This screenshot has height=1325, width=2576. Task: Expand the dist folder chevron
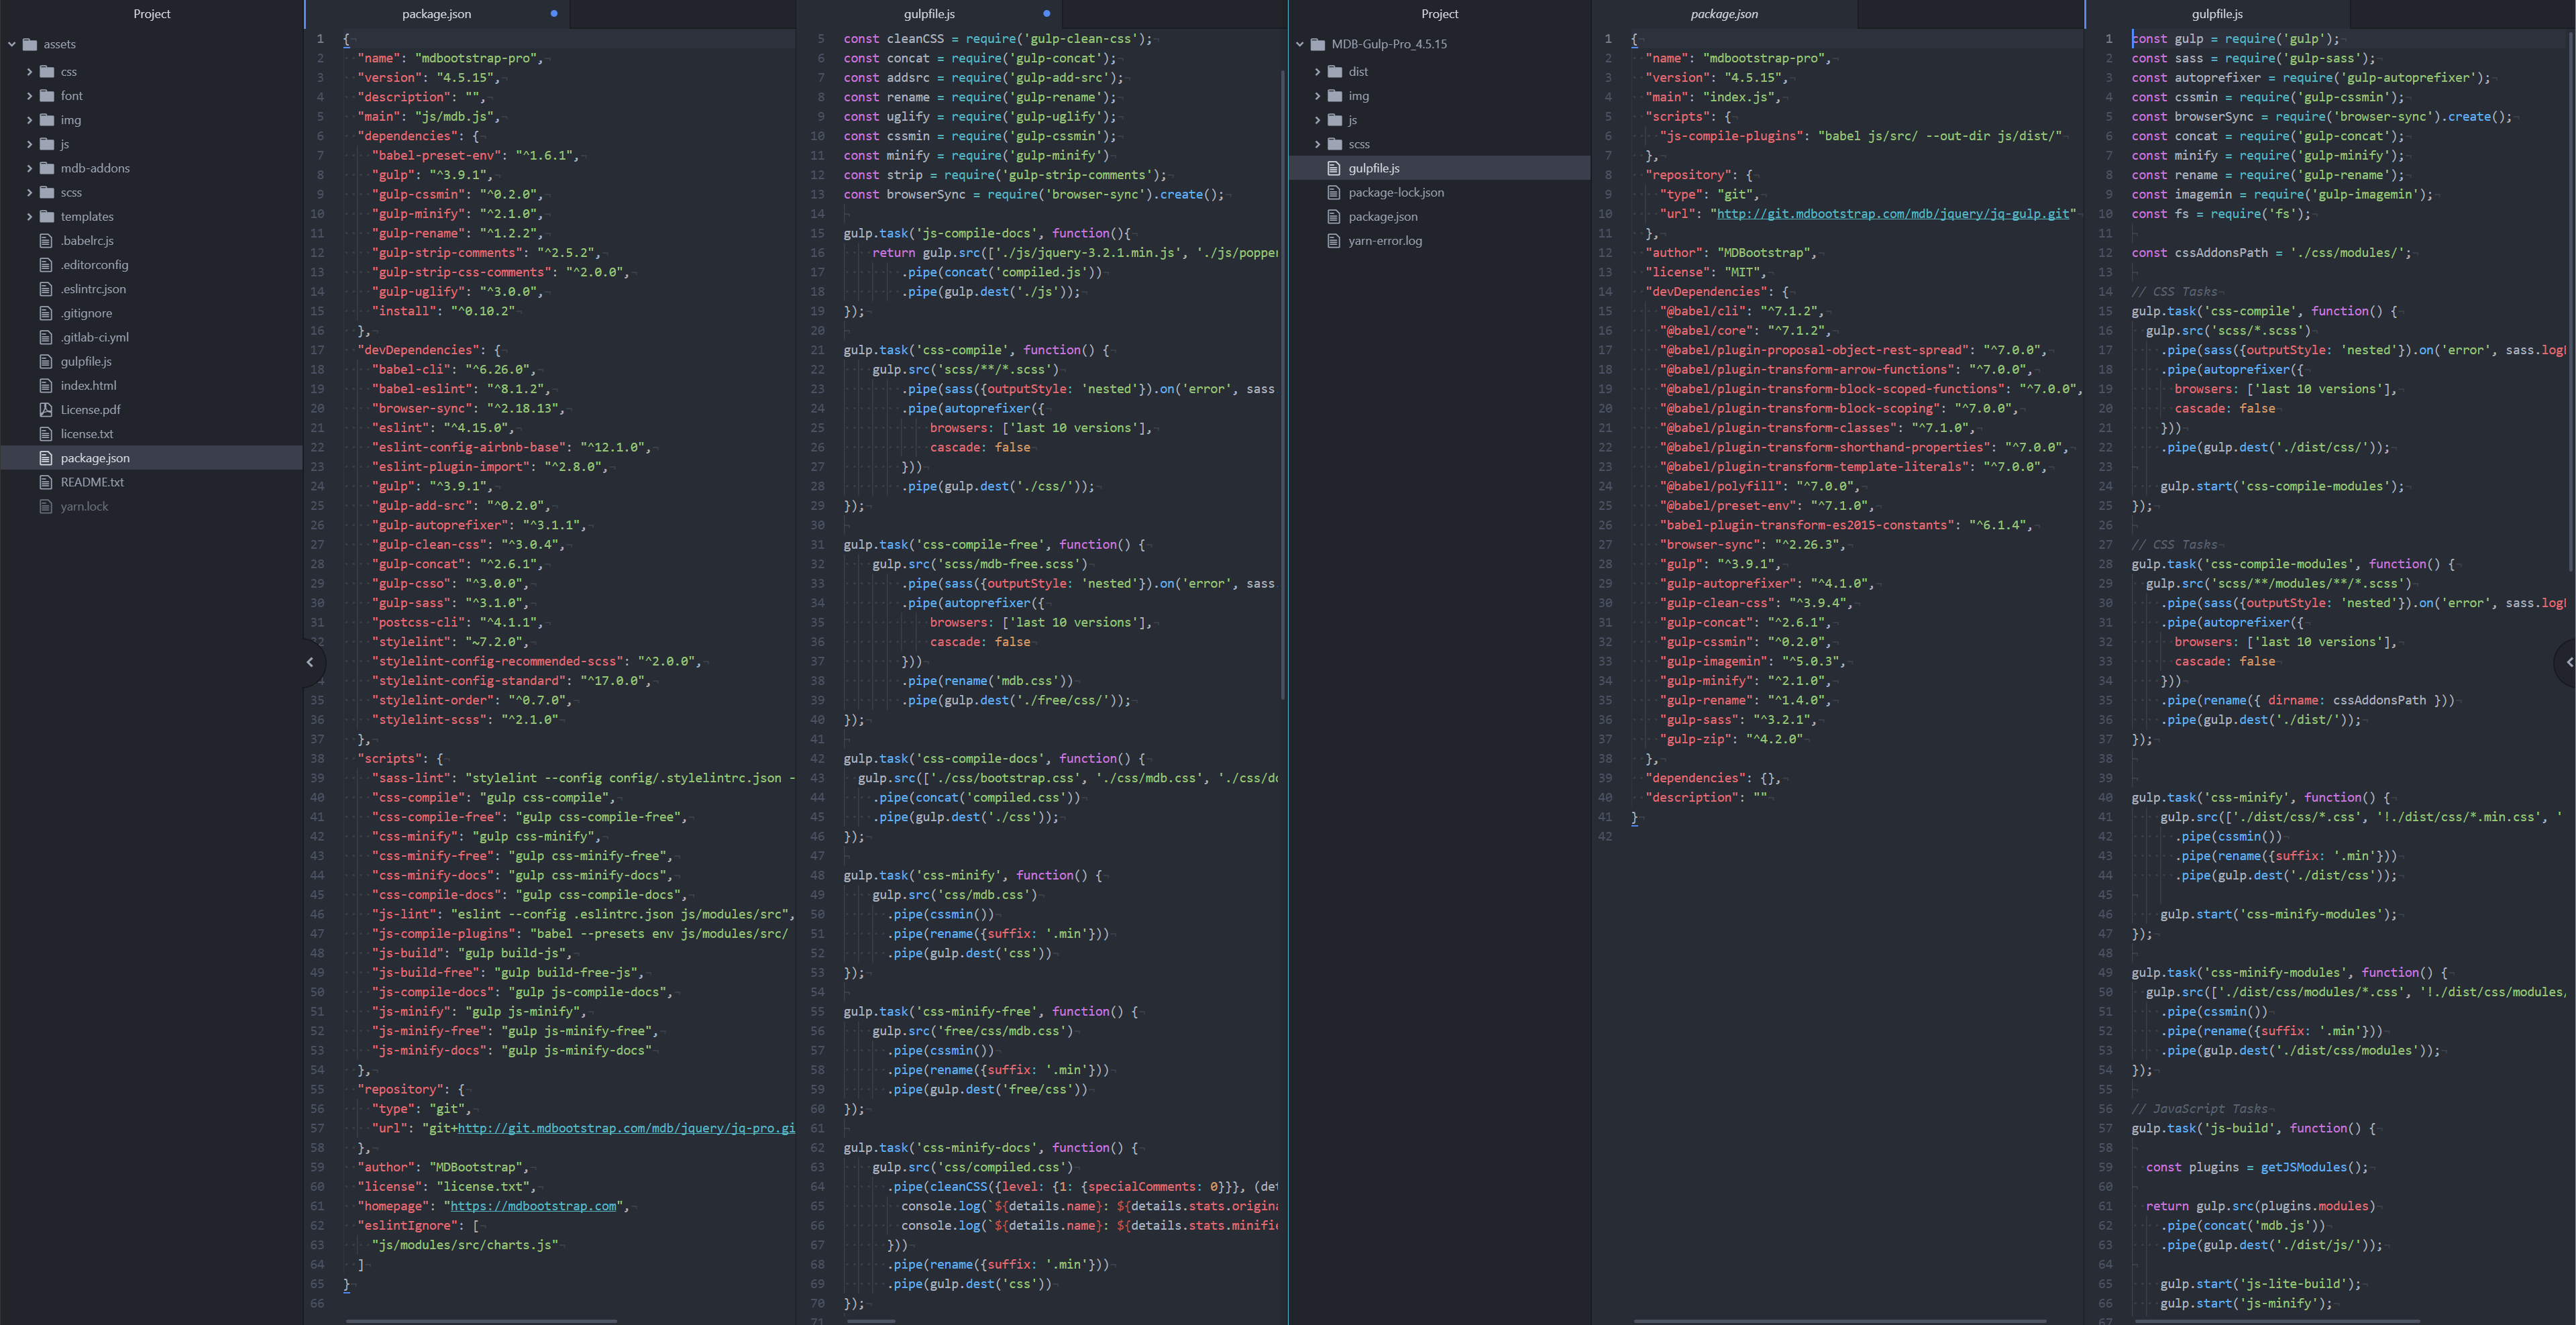pos(1317,72)
